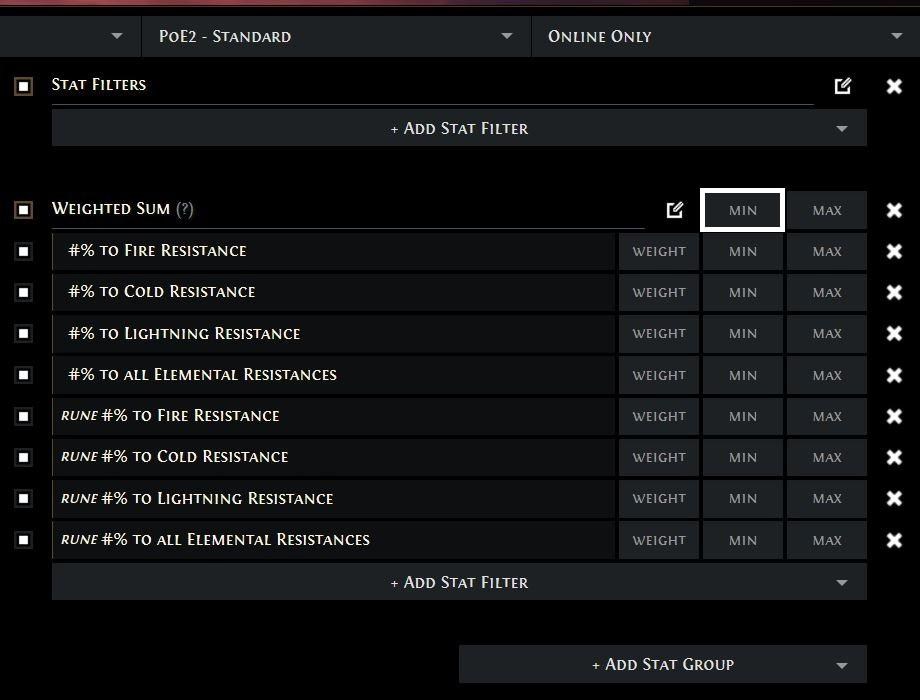Toggle the Weighted Sum group checkbox

click(x=24, y=210)
